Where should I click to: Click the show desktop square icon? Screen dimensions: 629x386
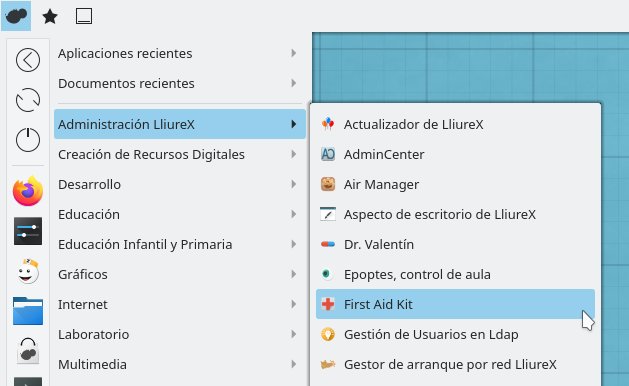pyautogui.click(x=84, y=16)
